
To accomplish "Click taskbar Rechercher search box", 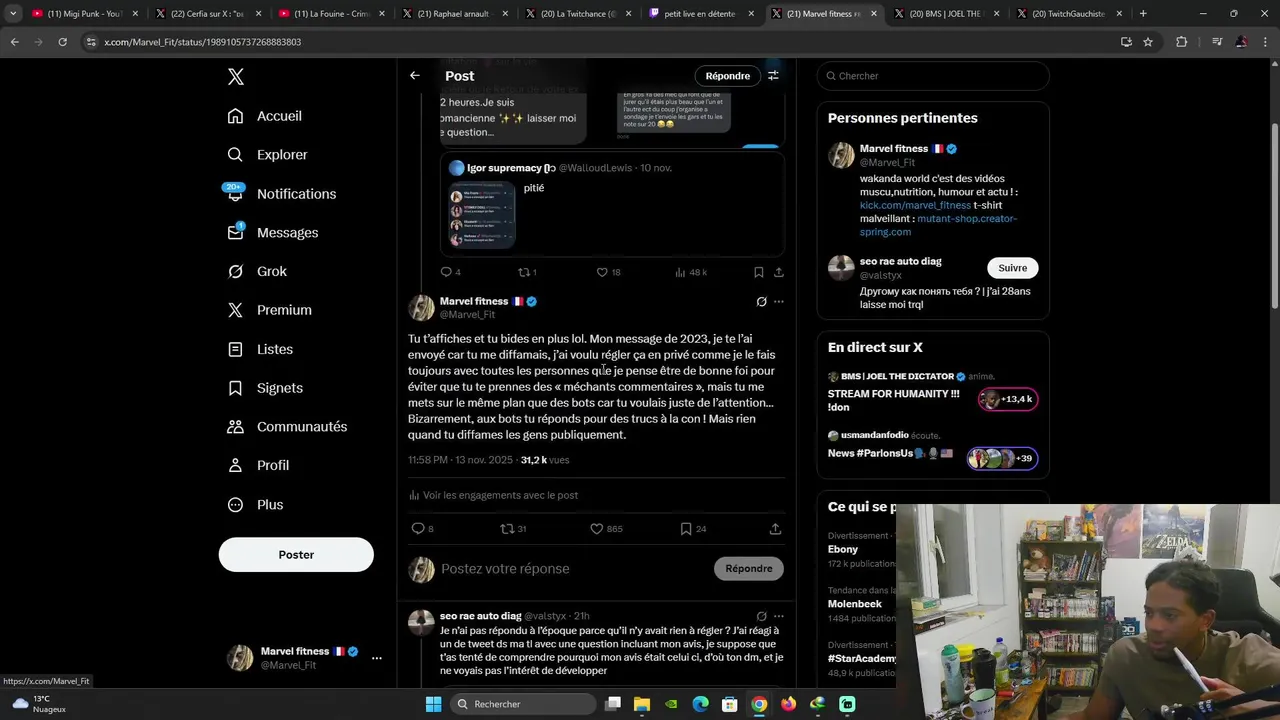I will click(x=521, y=704).
